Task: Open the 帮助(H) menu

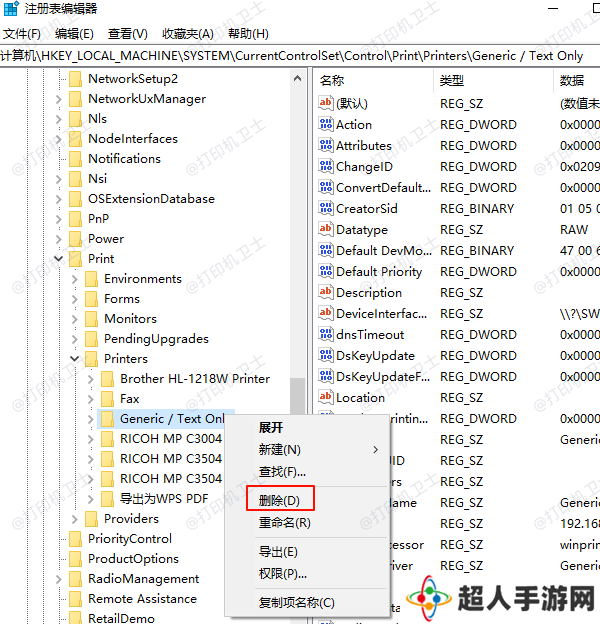Action: point(248,34)
